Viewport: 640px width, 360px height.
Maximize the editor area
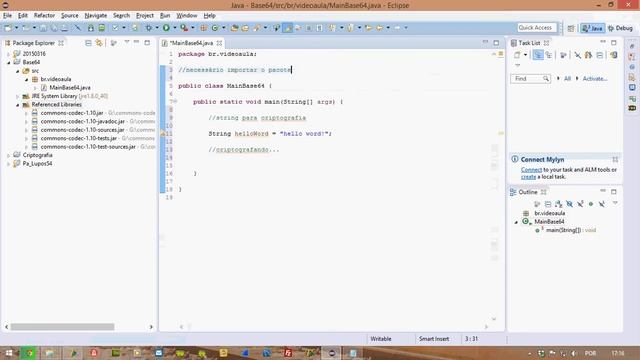pyautogui.click(x=496, y=42)
